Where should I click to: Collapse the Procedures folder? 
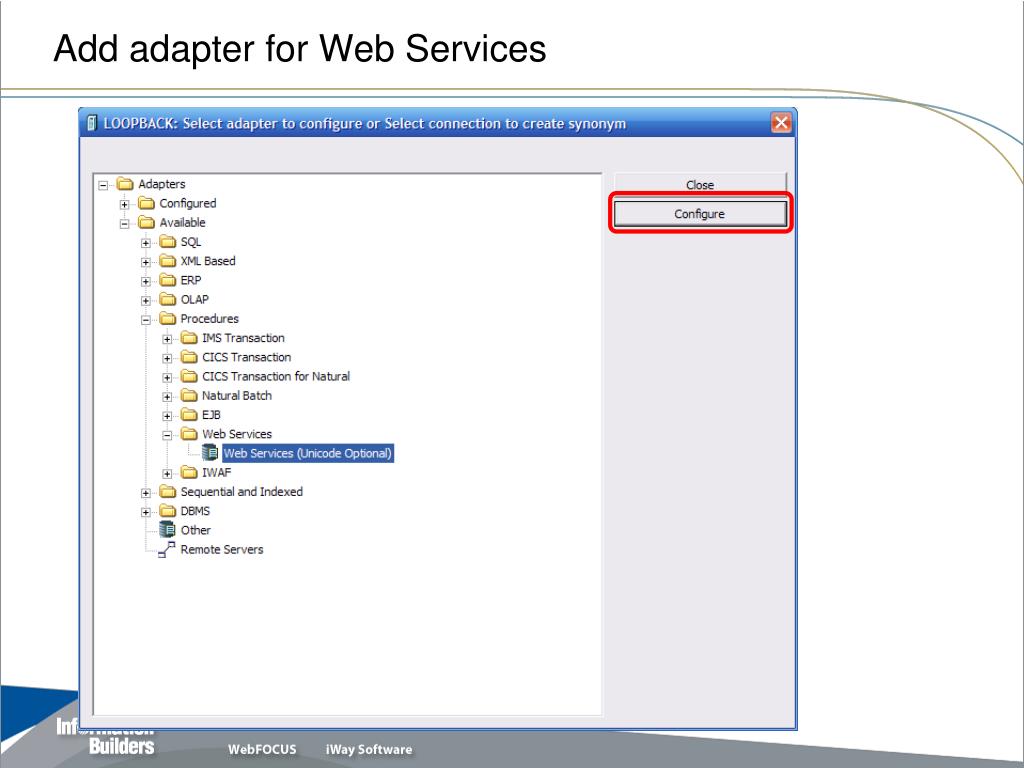coord(146,319)
